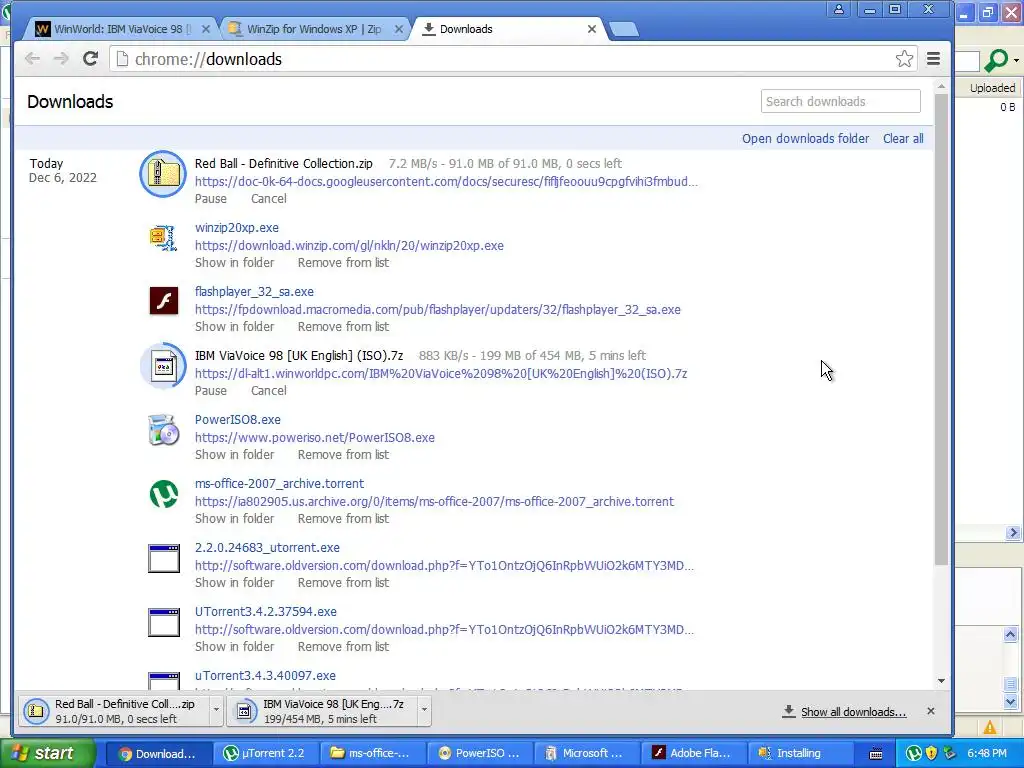1024x768 pixels.
Task: Open the ms-office-2007_archive.torrent file link
Action: point(279,483)
